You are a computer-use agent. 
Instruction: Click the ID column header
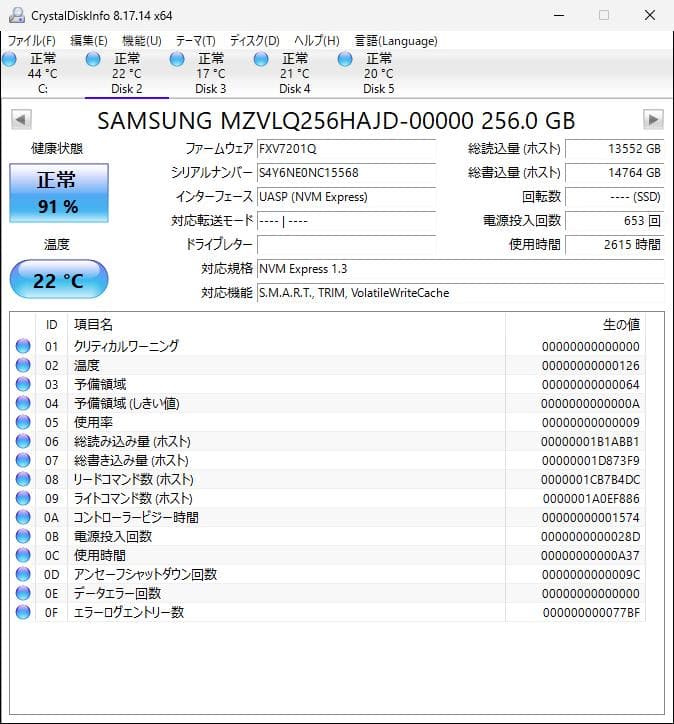51,325
